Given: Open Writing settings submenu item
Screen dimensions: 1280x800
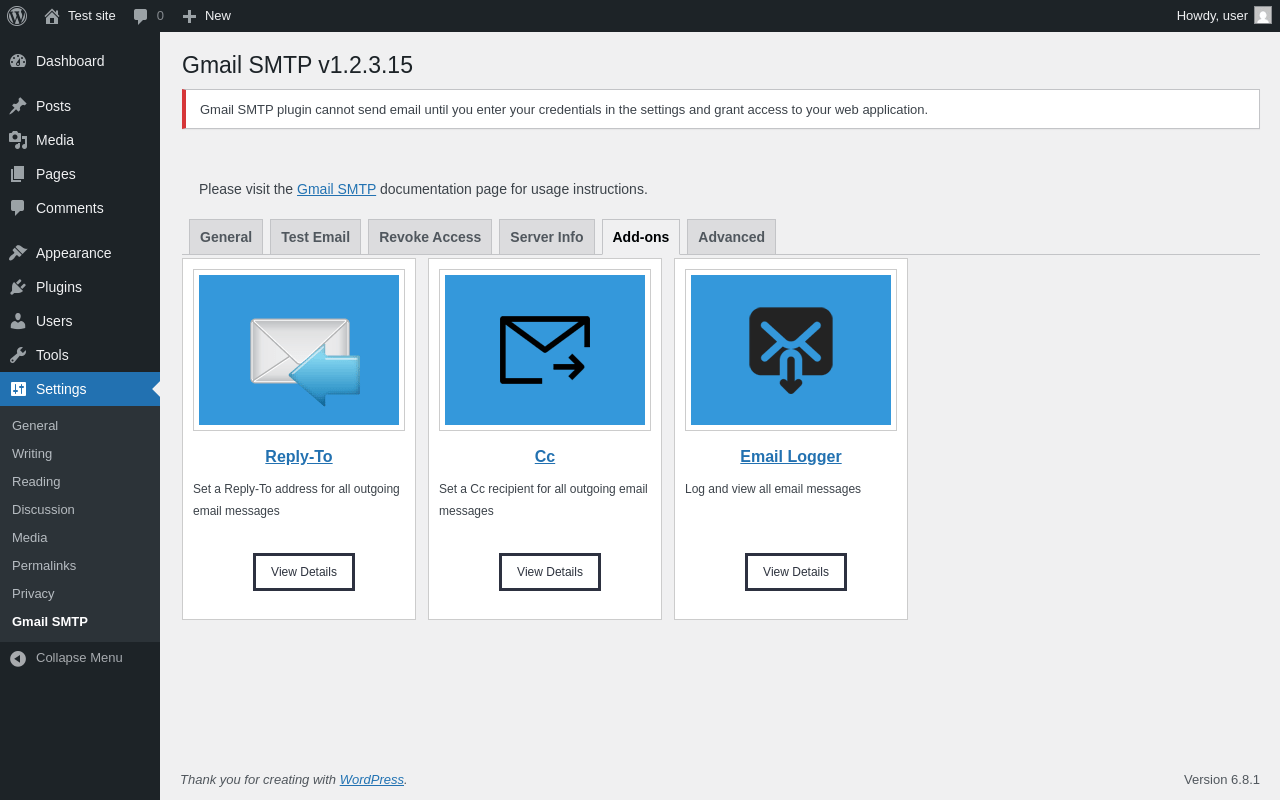Looking at the screenshot, I should click(32, 453).
